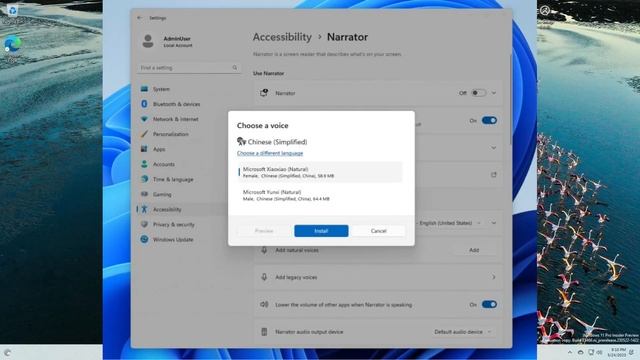The image size is (640, 360).
Task: Click the notification bell tray icon
Action: pyautogui.click(x=632, y=352)
